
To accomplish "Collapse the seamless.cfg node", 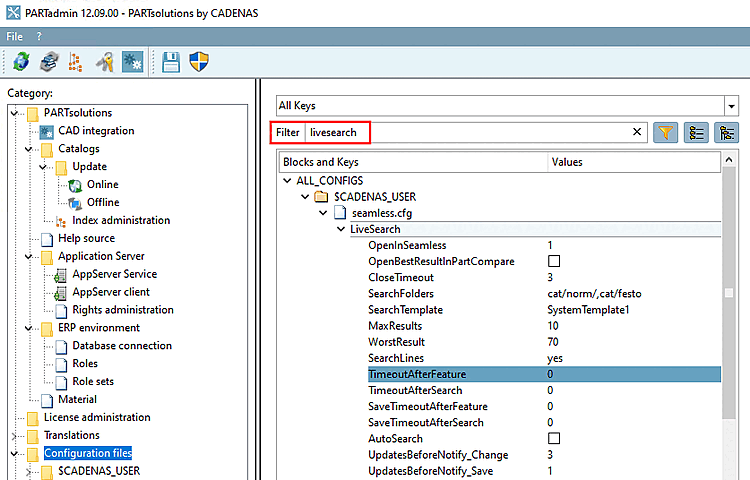I will coord(324,213).
